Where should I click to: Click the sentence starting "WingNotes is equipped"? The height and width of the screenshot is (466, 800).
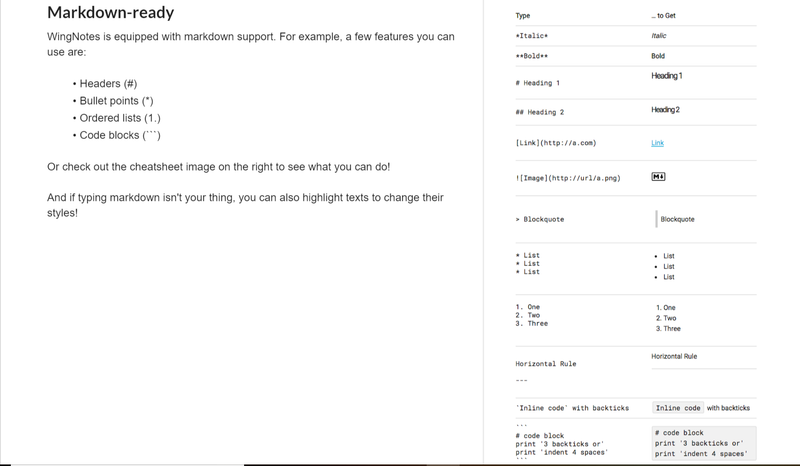tap(251, 44)
